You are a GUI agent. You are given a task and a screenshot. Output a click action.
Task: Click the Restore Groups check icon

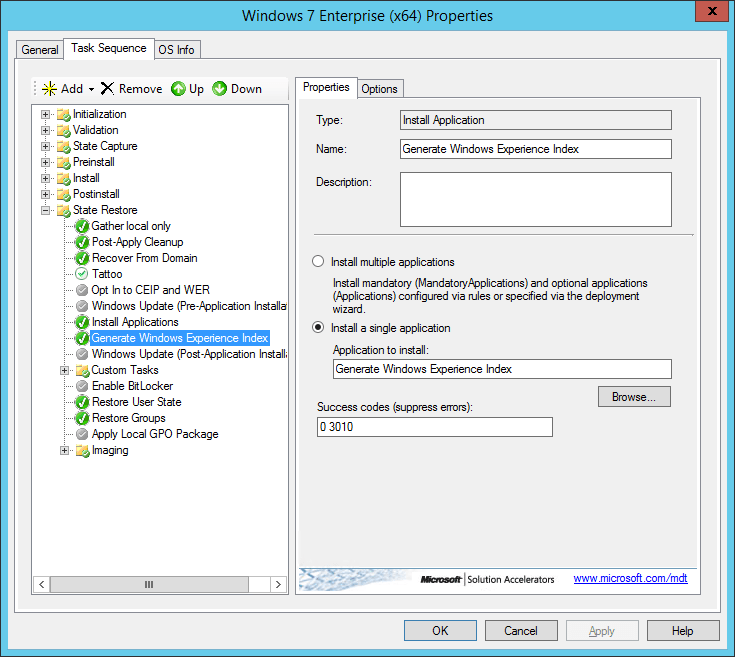coord(82,418)
